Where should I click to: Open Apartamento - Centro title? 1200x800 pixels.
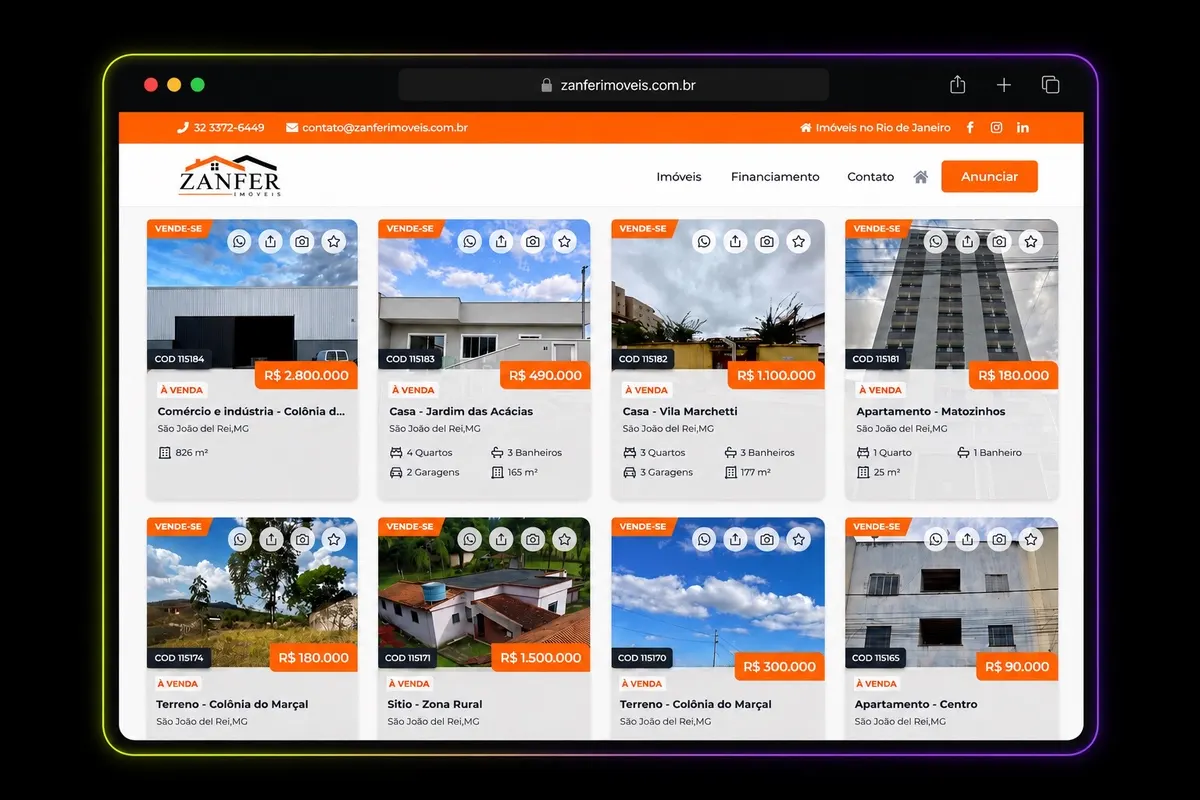(x=916, y=704)
